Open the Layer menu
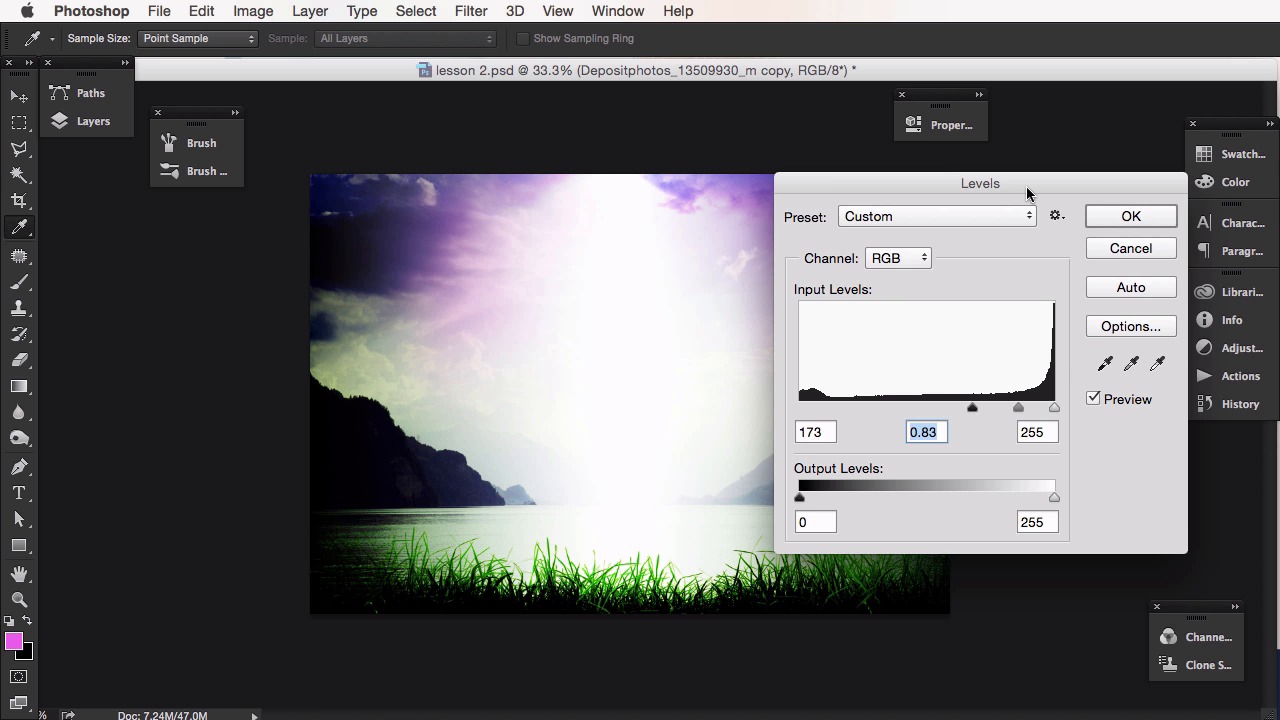Image resolution: width=1280 pixels, height=720 pixels. 310,11
